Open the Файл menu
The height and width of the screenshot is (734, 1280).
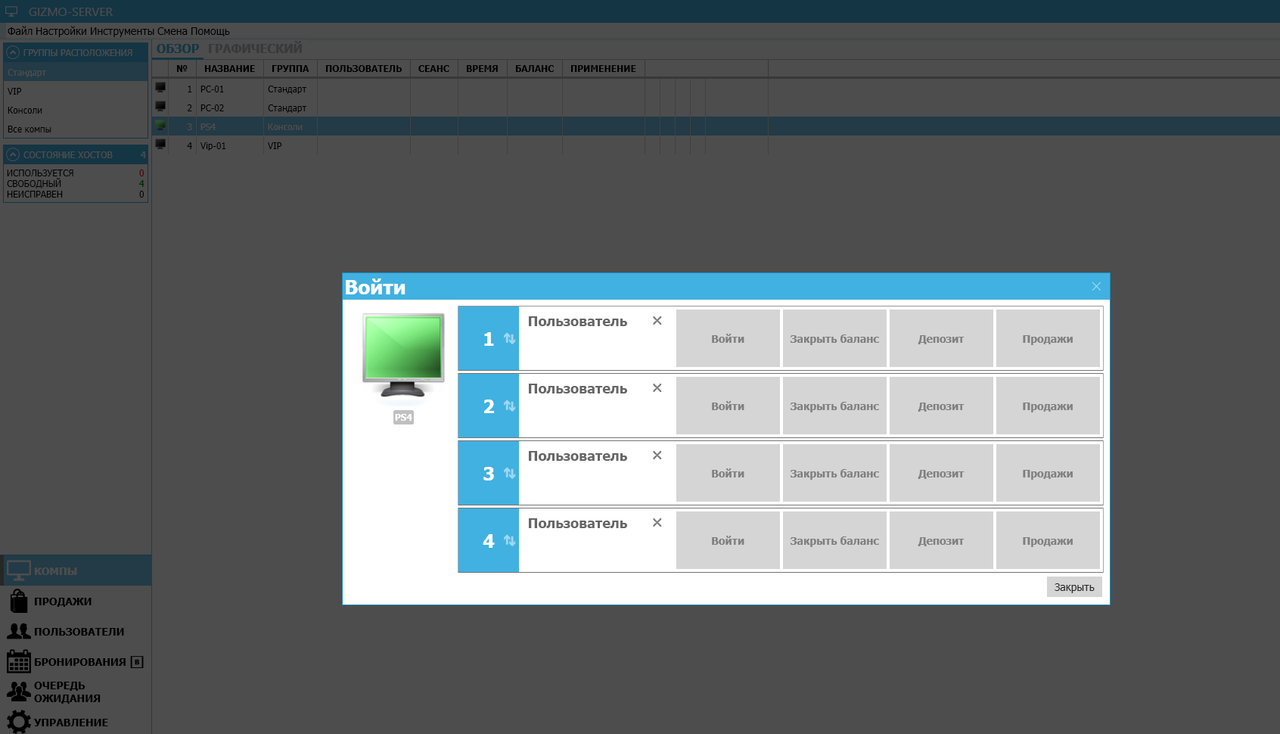pyautogui.click(x=19, y=31)
